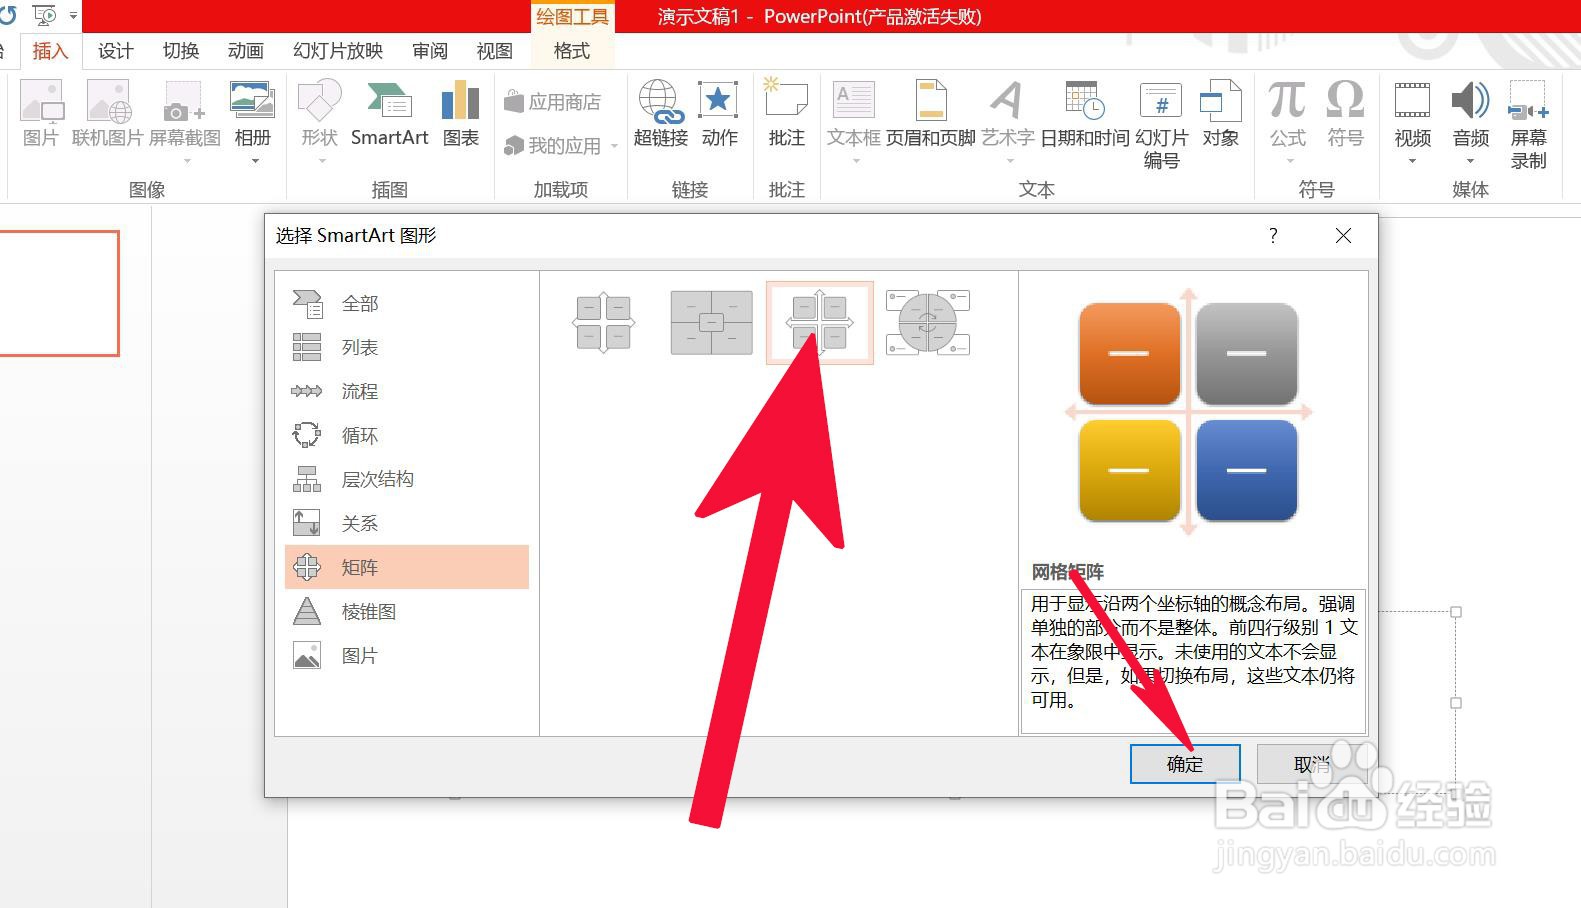Image resolution: width=1581 pixels, height=908 pixels.
Task: Click the Grid Matrix (网格矩阵) preview image
Action: click(1188, 412)
